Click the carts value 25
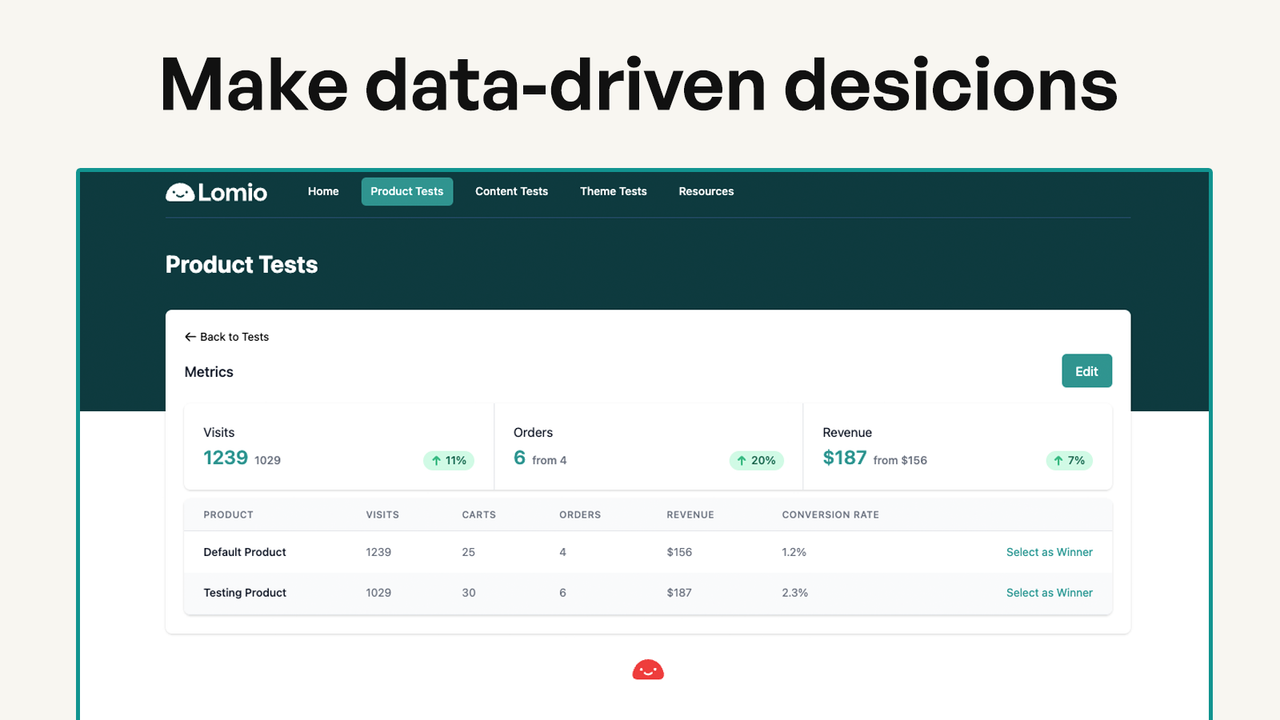 [x=469, y=552]
